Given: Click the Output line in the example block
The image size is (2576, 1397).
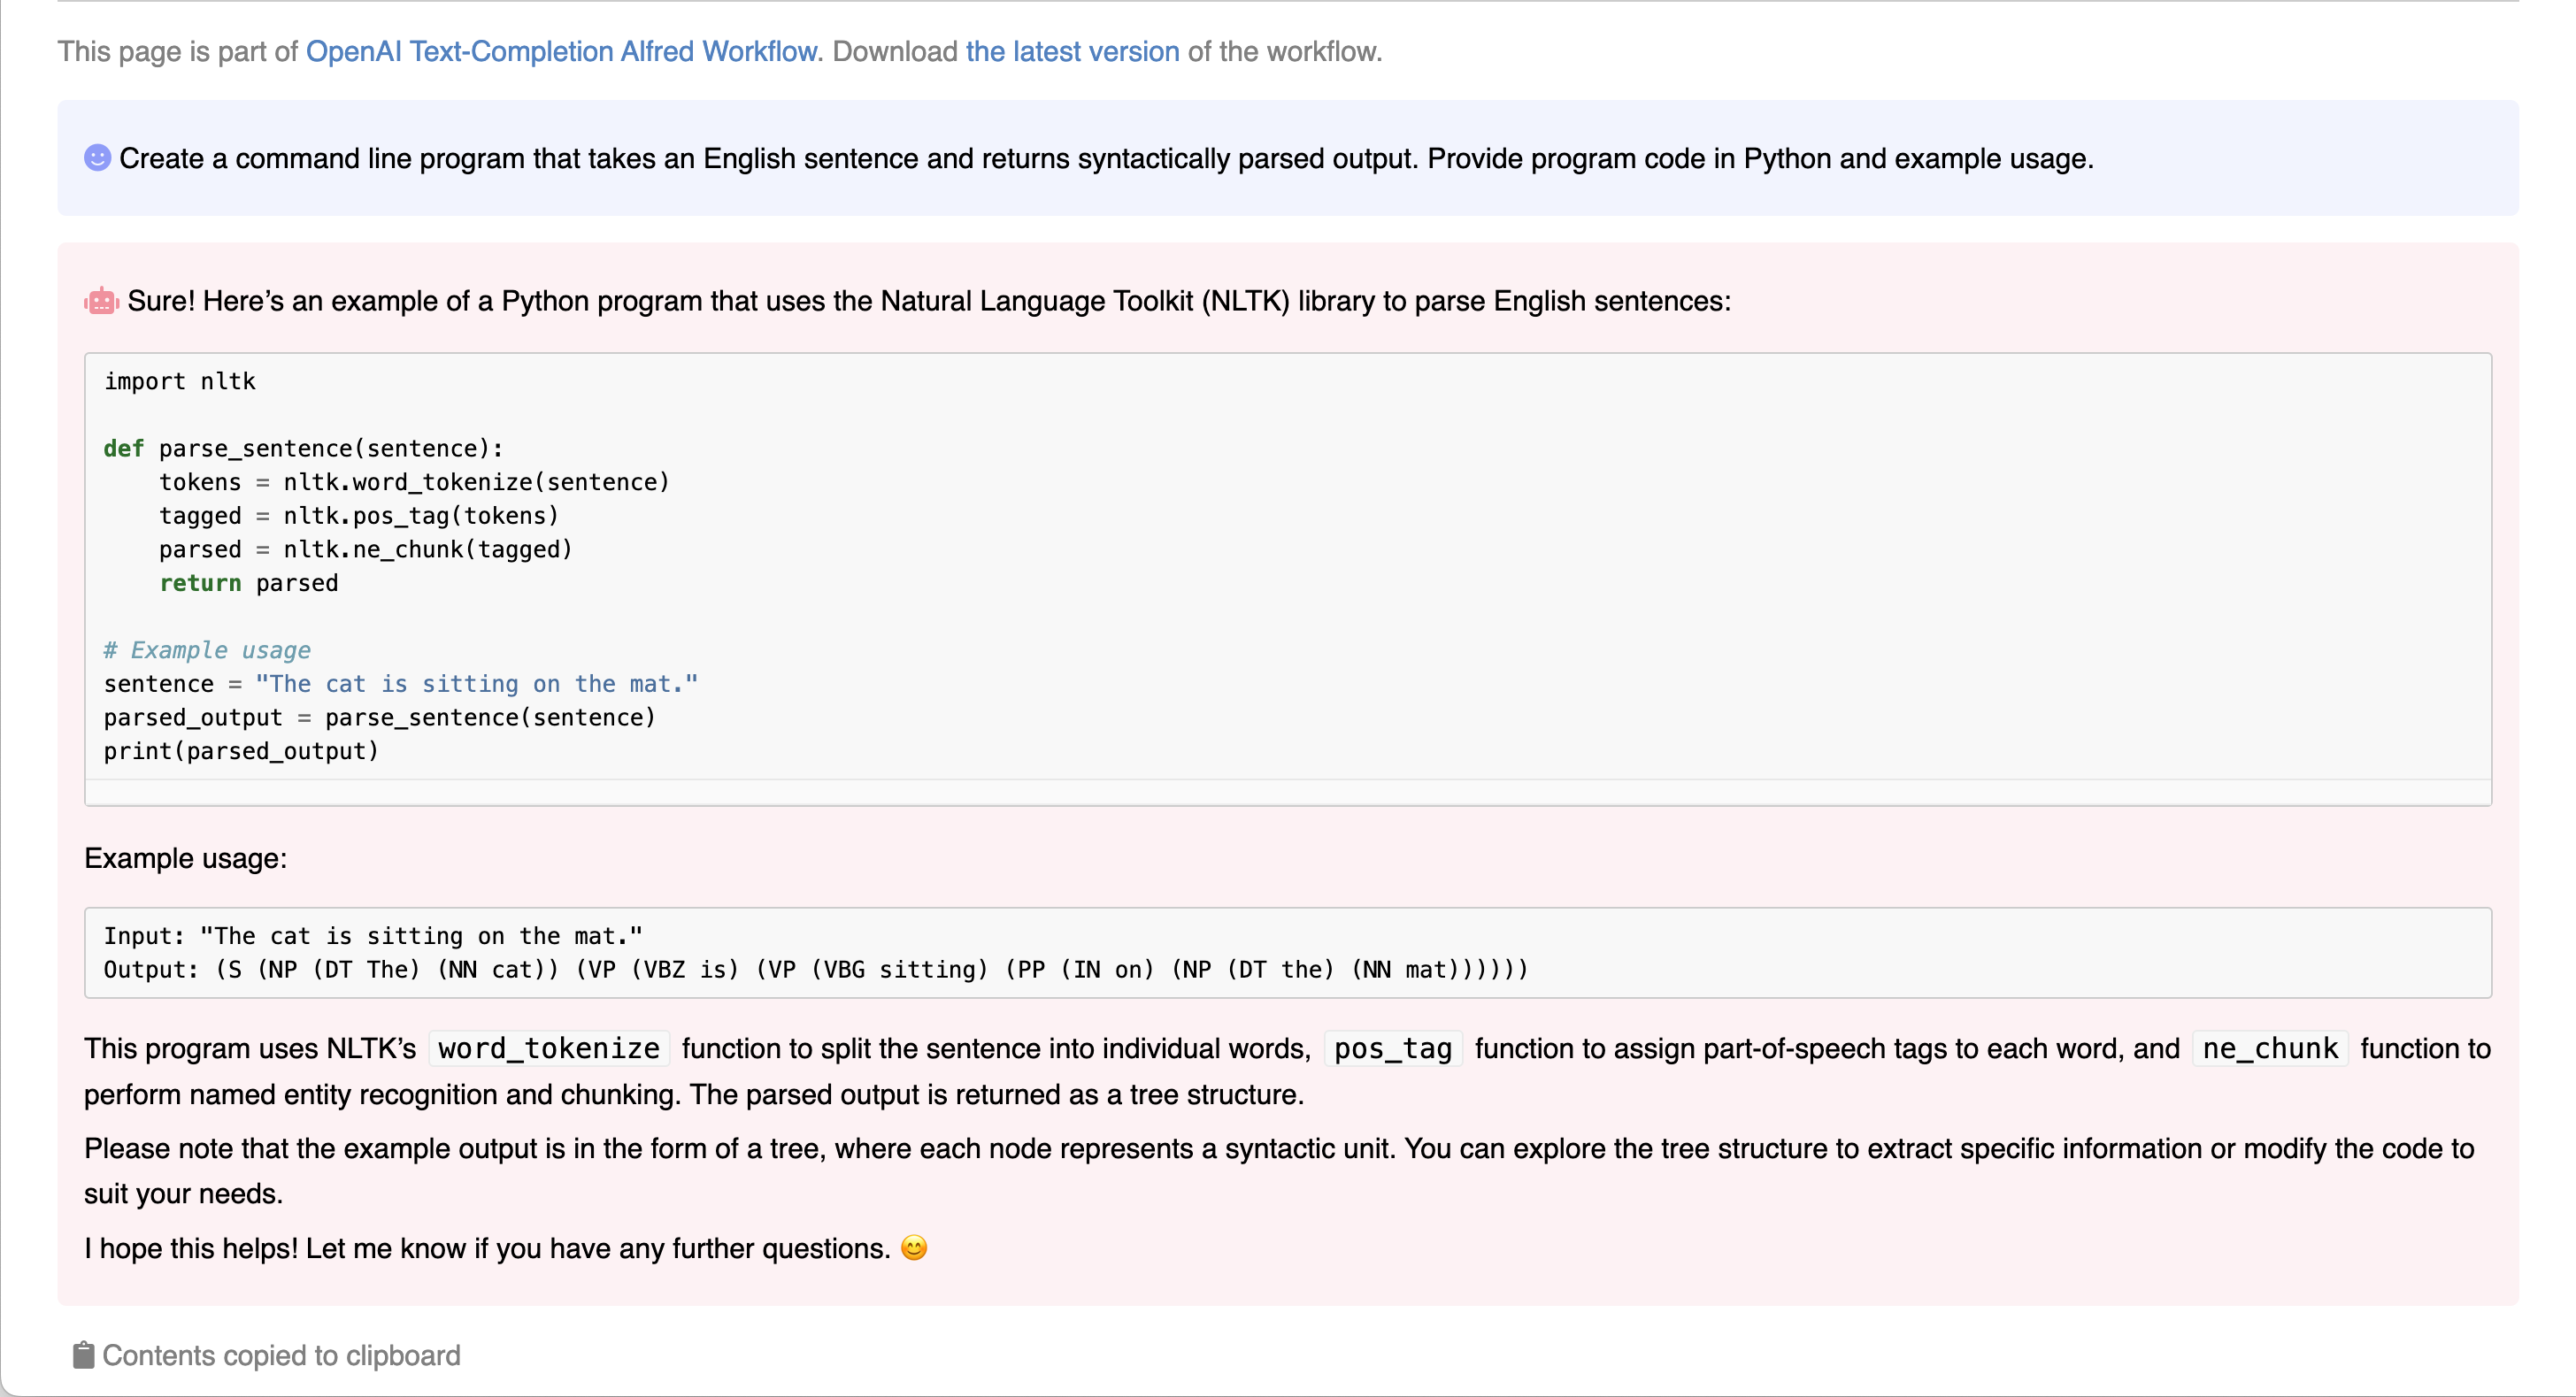Looking at the screenshot, I should pyautogui.click(x=815, y=969).
